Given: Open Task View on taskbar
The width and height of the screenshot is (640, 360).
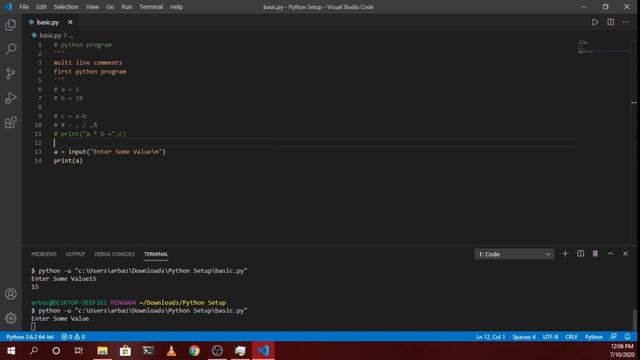Looking at the screenshot, I should (78, 351).
